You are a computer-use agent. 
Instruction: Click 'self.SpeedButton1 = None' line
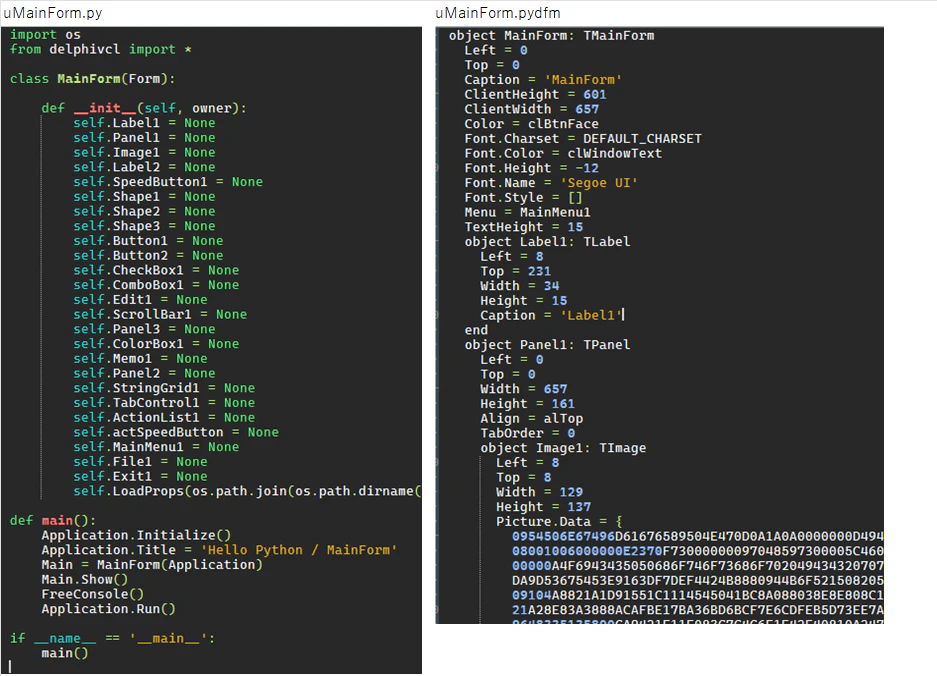168,182
